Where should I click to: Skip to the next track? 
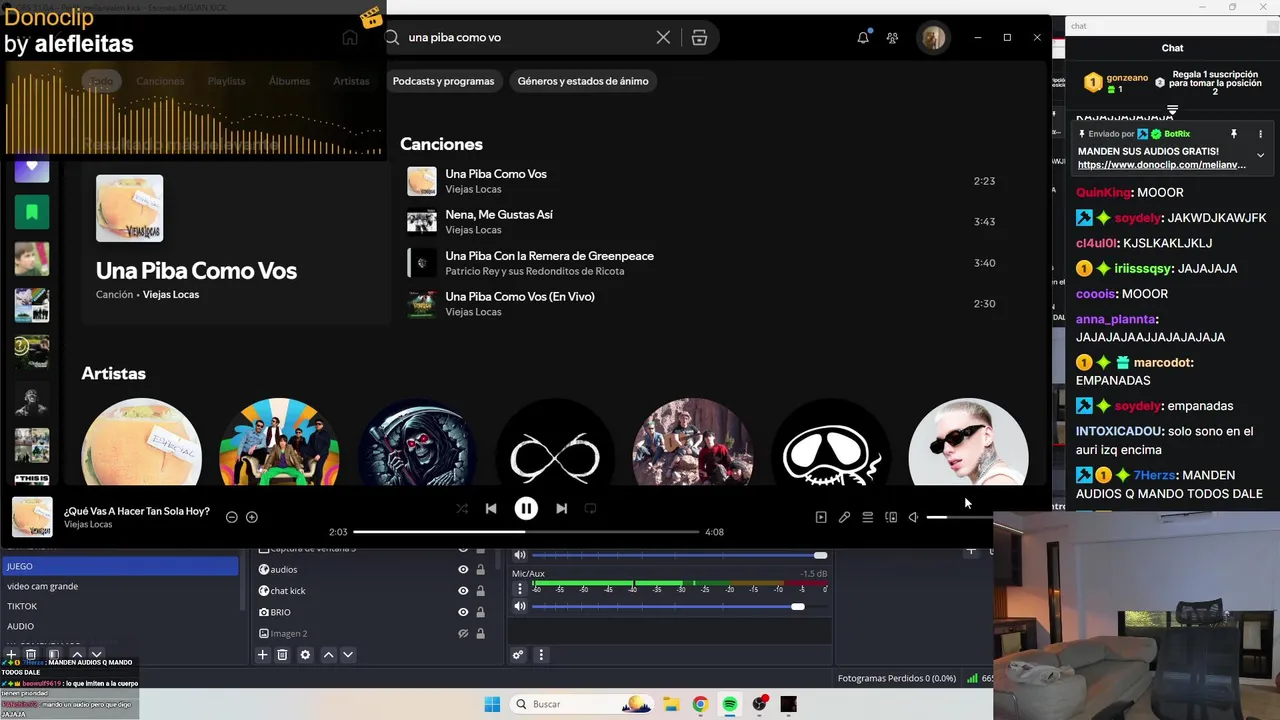pyautogui.click(x=561, y=508)
